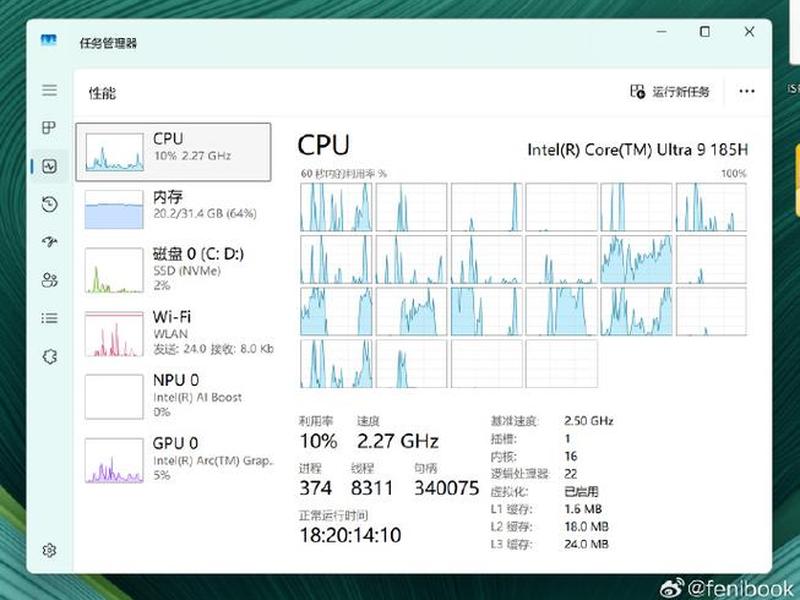Click the cores value 16
Image resolution: width=800 pixels, height=600 pixels.
(570, 456)
